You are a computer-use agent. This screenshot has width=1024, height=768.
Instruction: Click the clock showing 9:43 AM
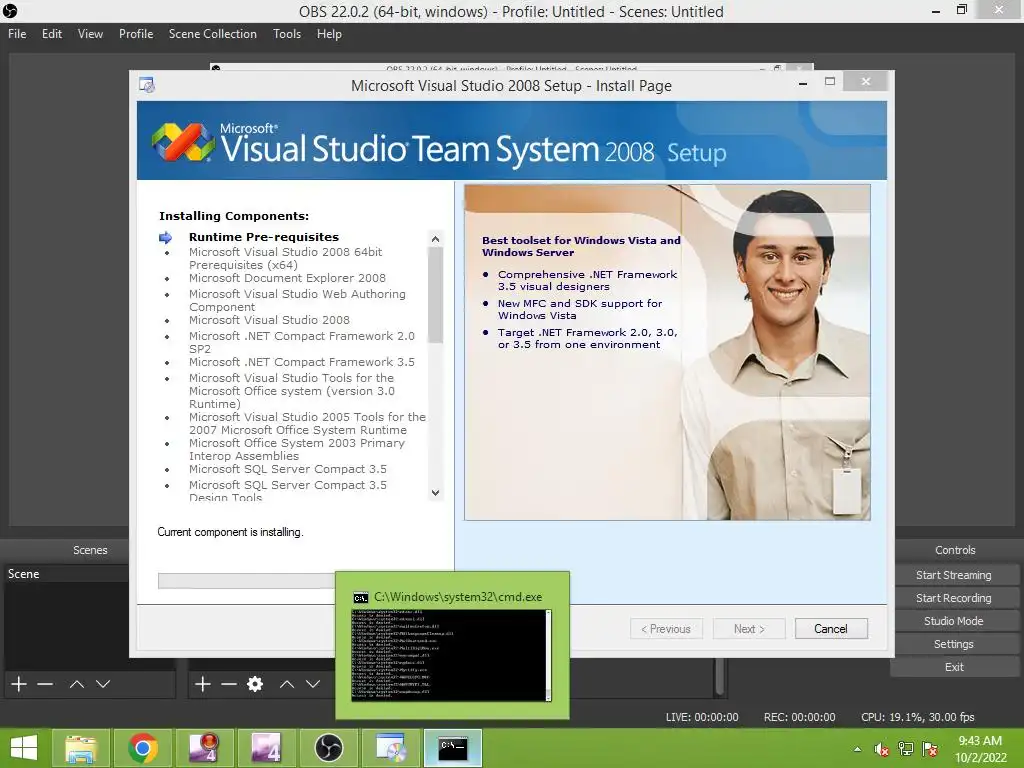(980, 741)
